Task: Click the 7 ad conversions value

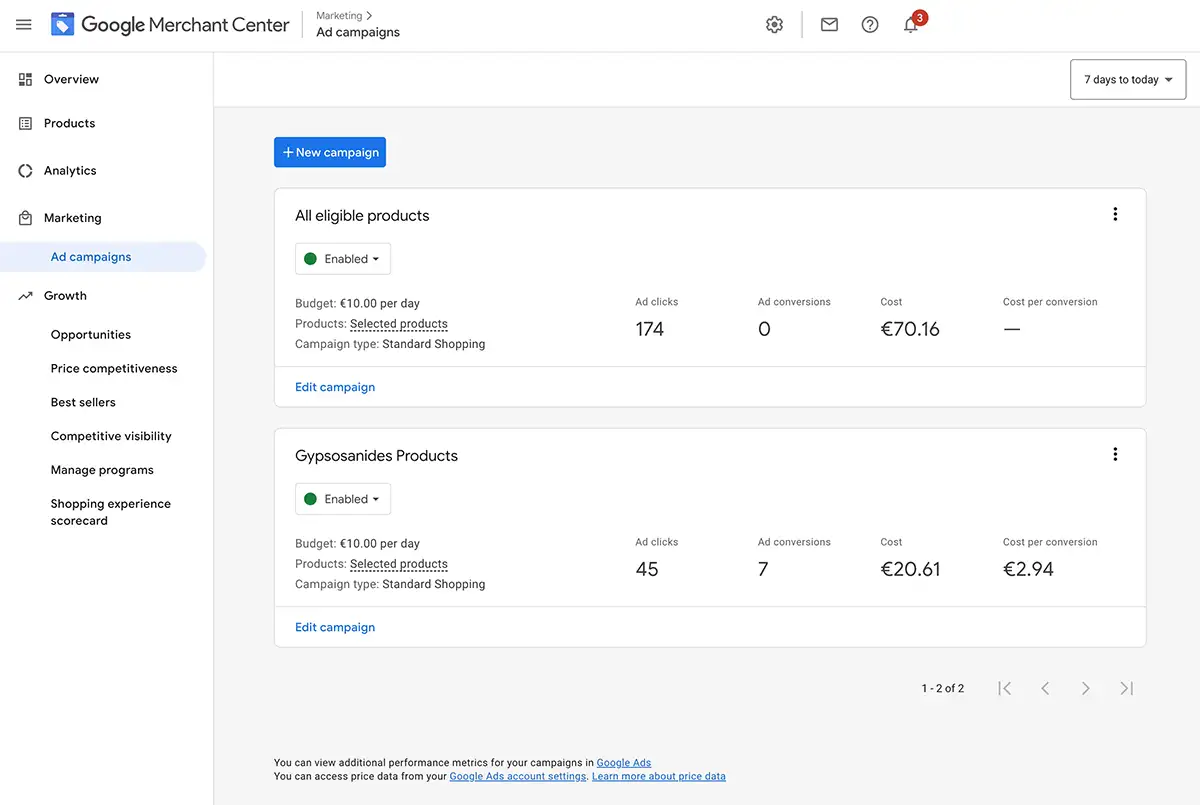Action: point(763,569)
